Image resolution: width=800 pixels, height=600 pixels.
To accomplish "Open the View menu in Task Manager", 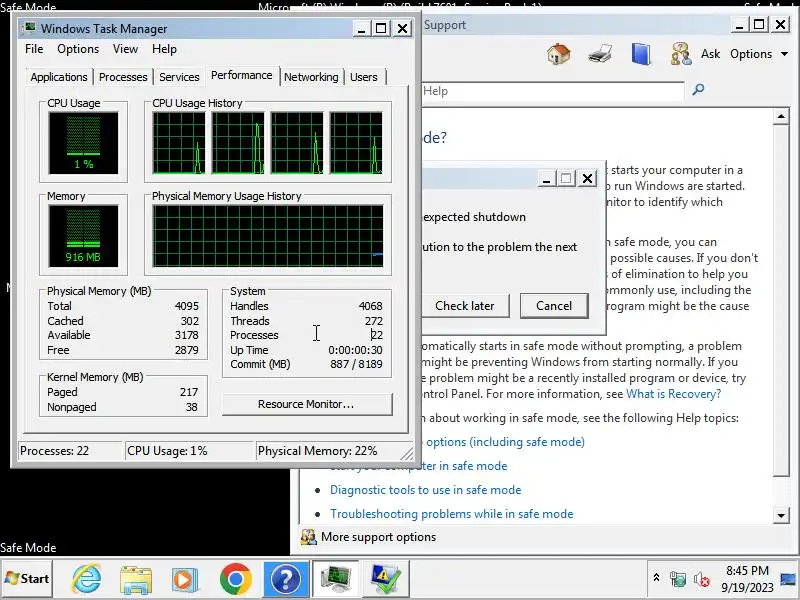I will (125, 49).
